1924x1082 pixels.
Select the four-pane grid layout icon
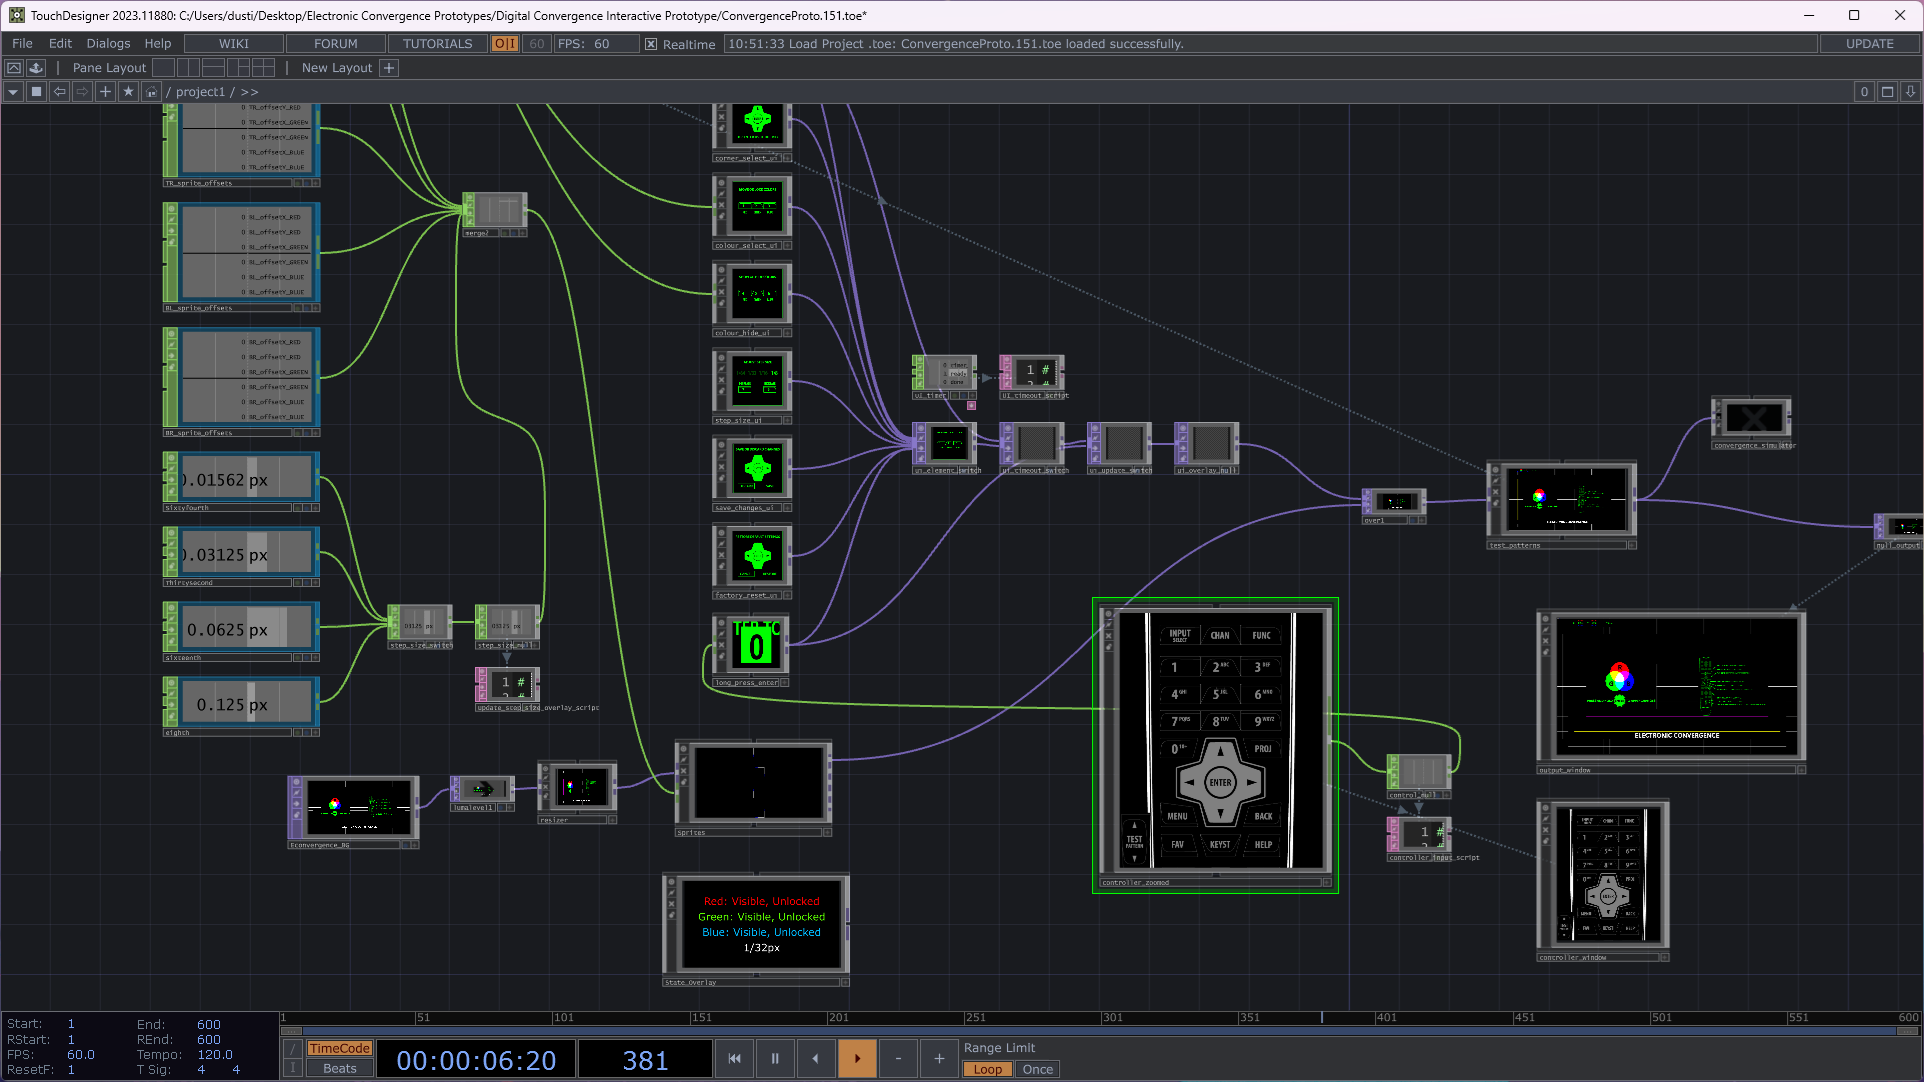tap(263, 68)
